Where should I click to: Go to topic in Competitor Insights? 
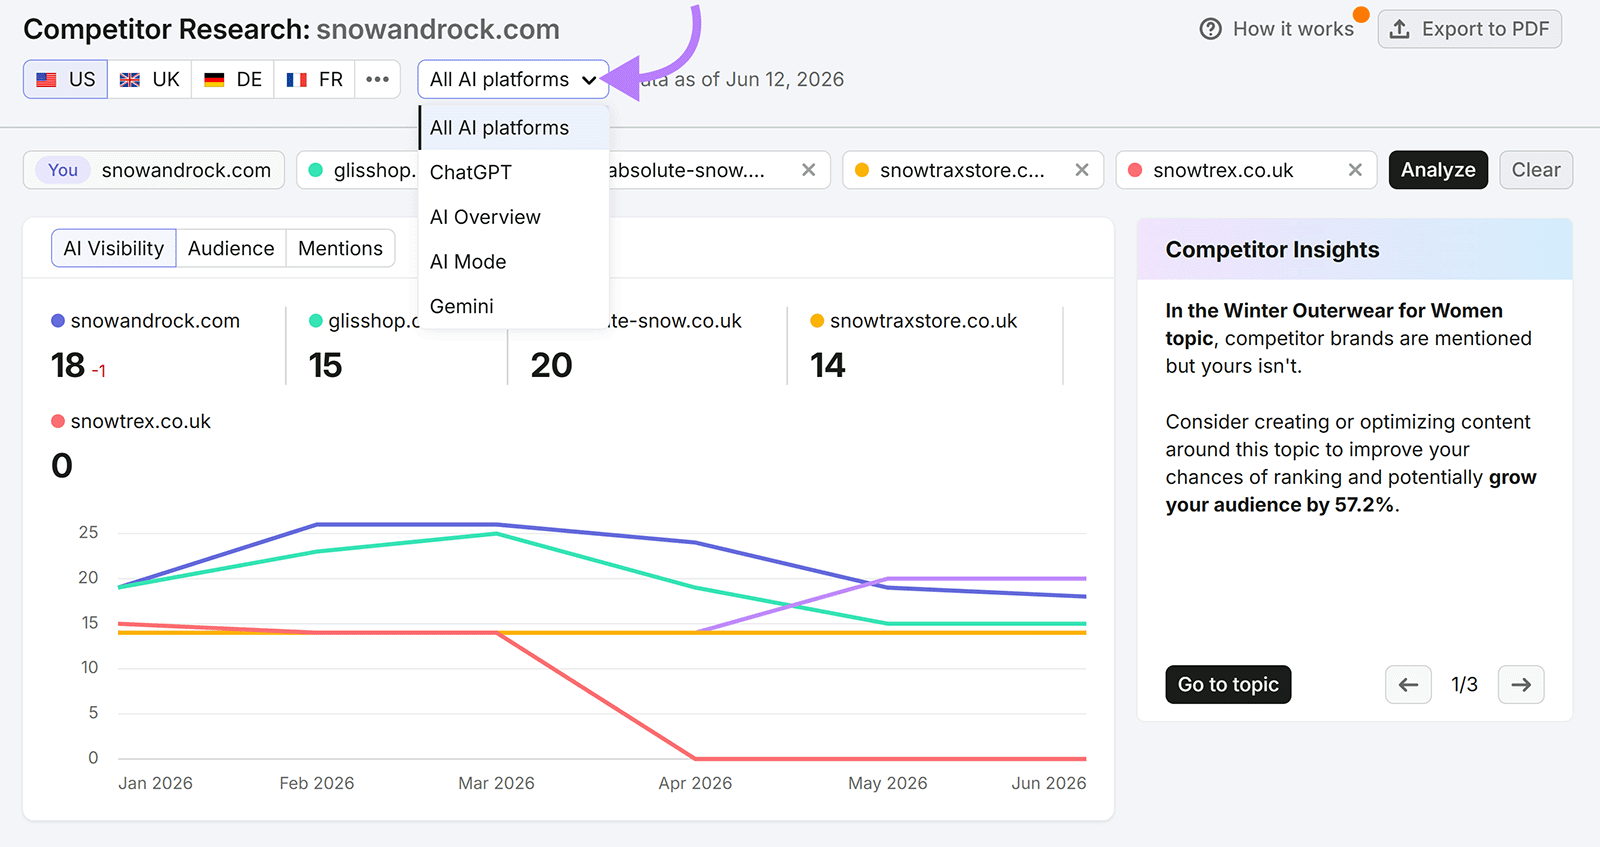(1228, 685)
